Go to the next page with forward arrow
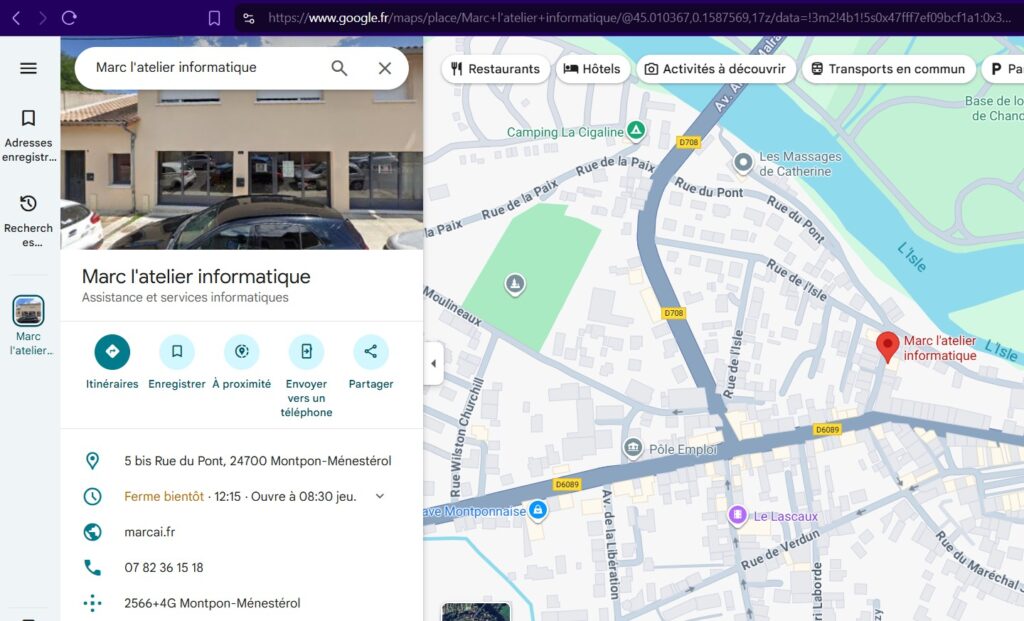The width and height of the screenshot is (1024, 621). (x=43, y=18)
